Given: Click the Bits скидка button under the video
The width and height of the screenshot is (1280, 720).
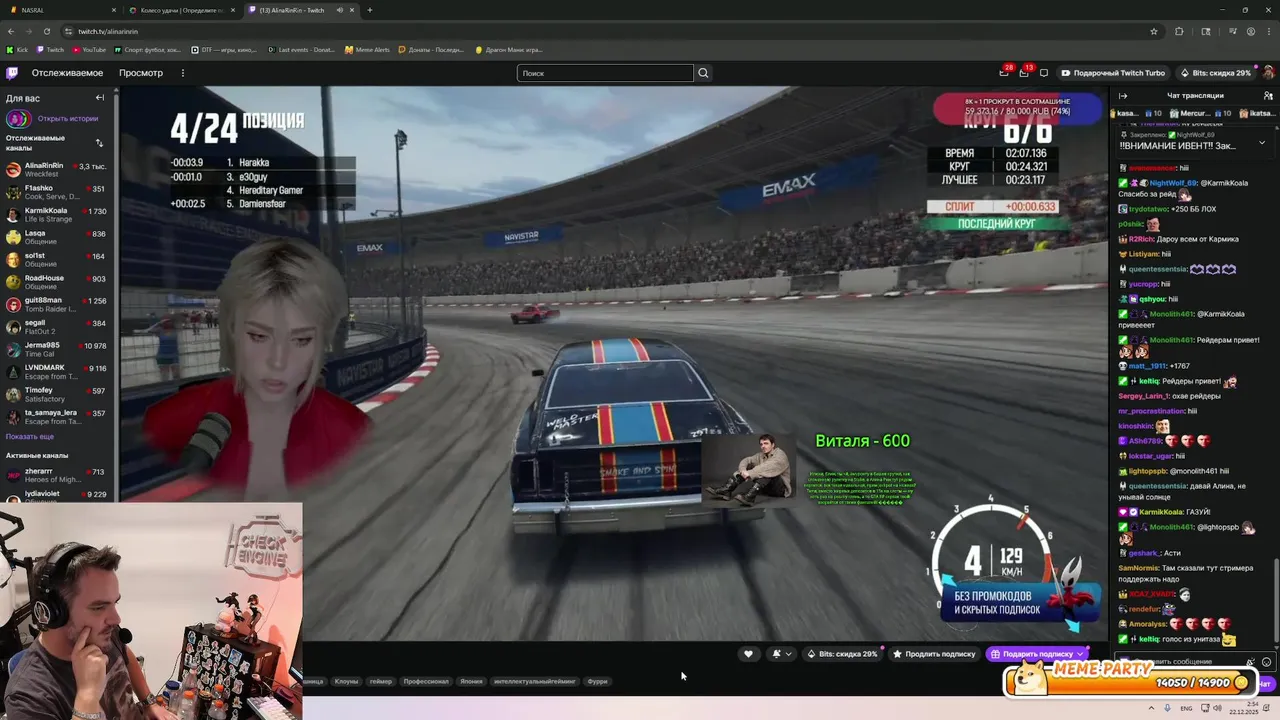Looking at the screenshot, I should (842, 654).
